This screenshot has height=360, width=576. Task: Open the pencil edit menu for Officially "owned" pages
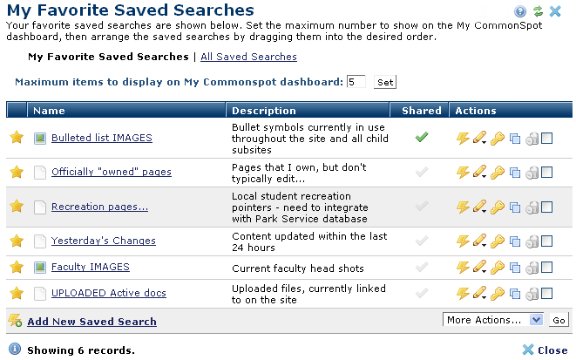[x=480, y=172]
